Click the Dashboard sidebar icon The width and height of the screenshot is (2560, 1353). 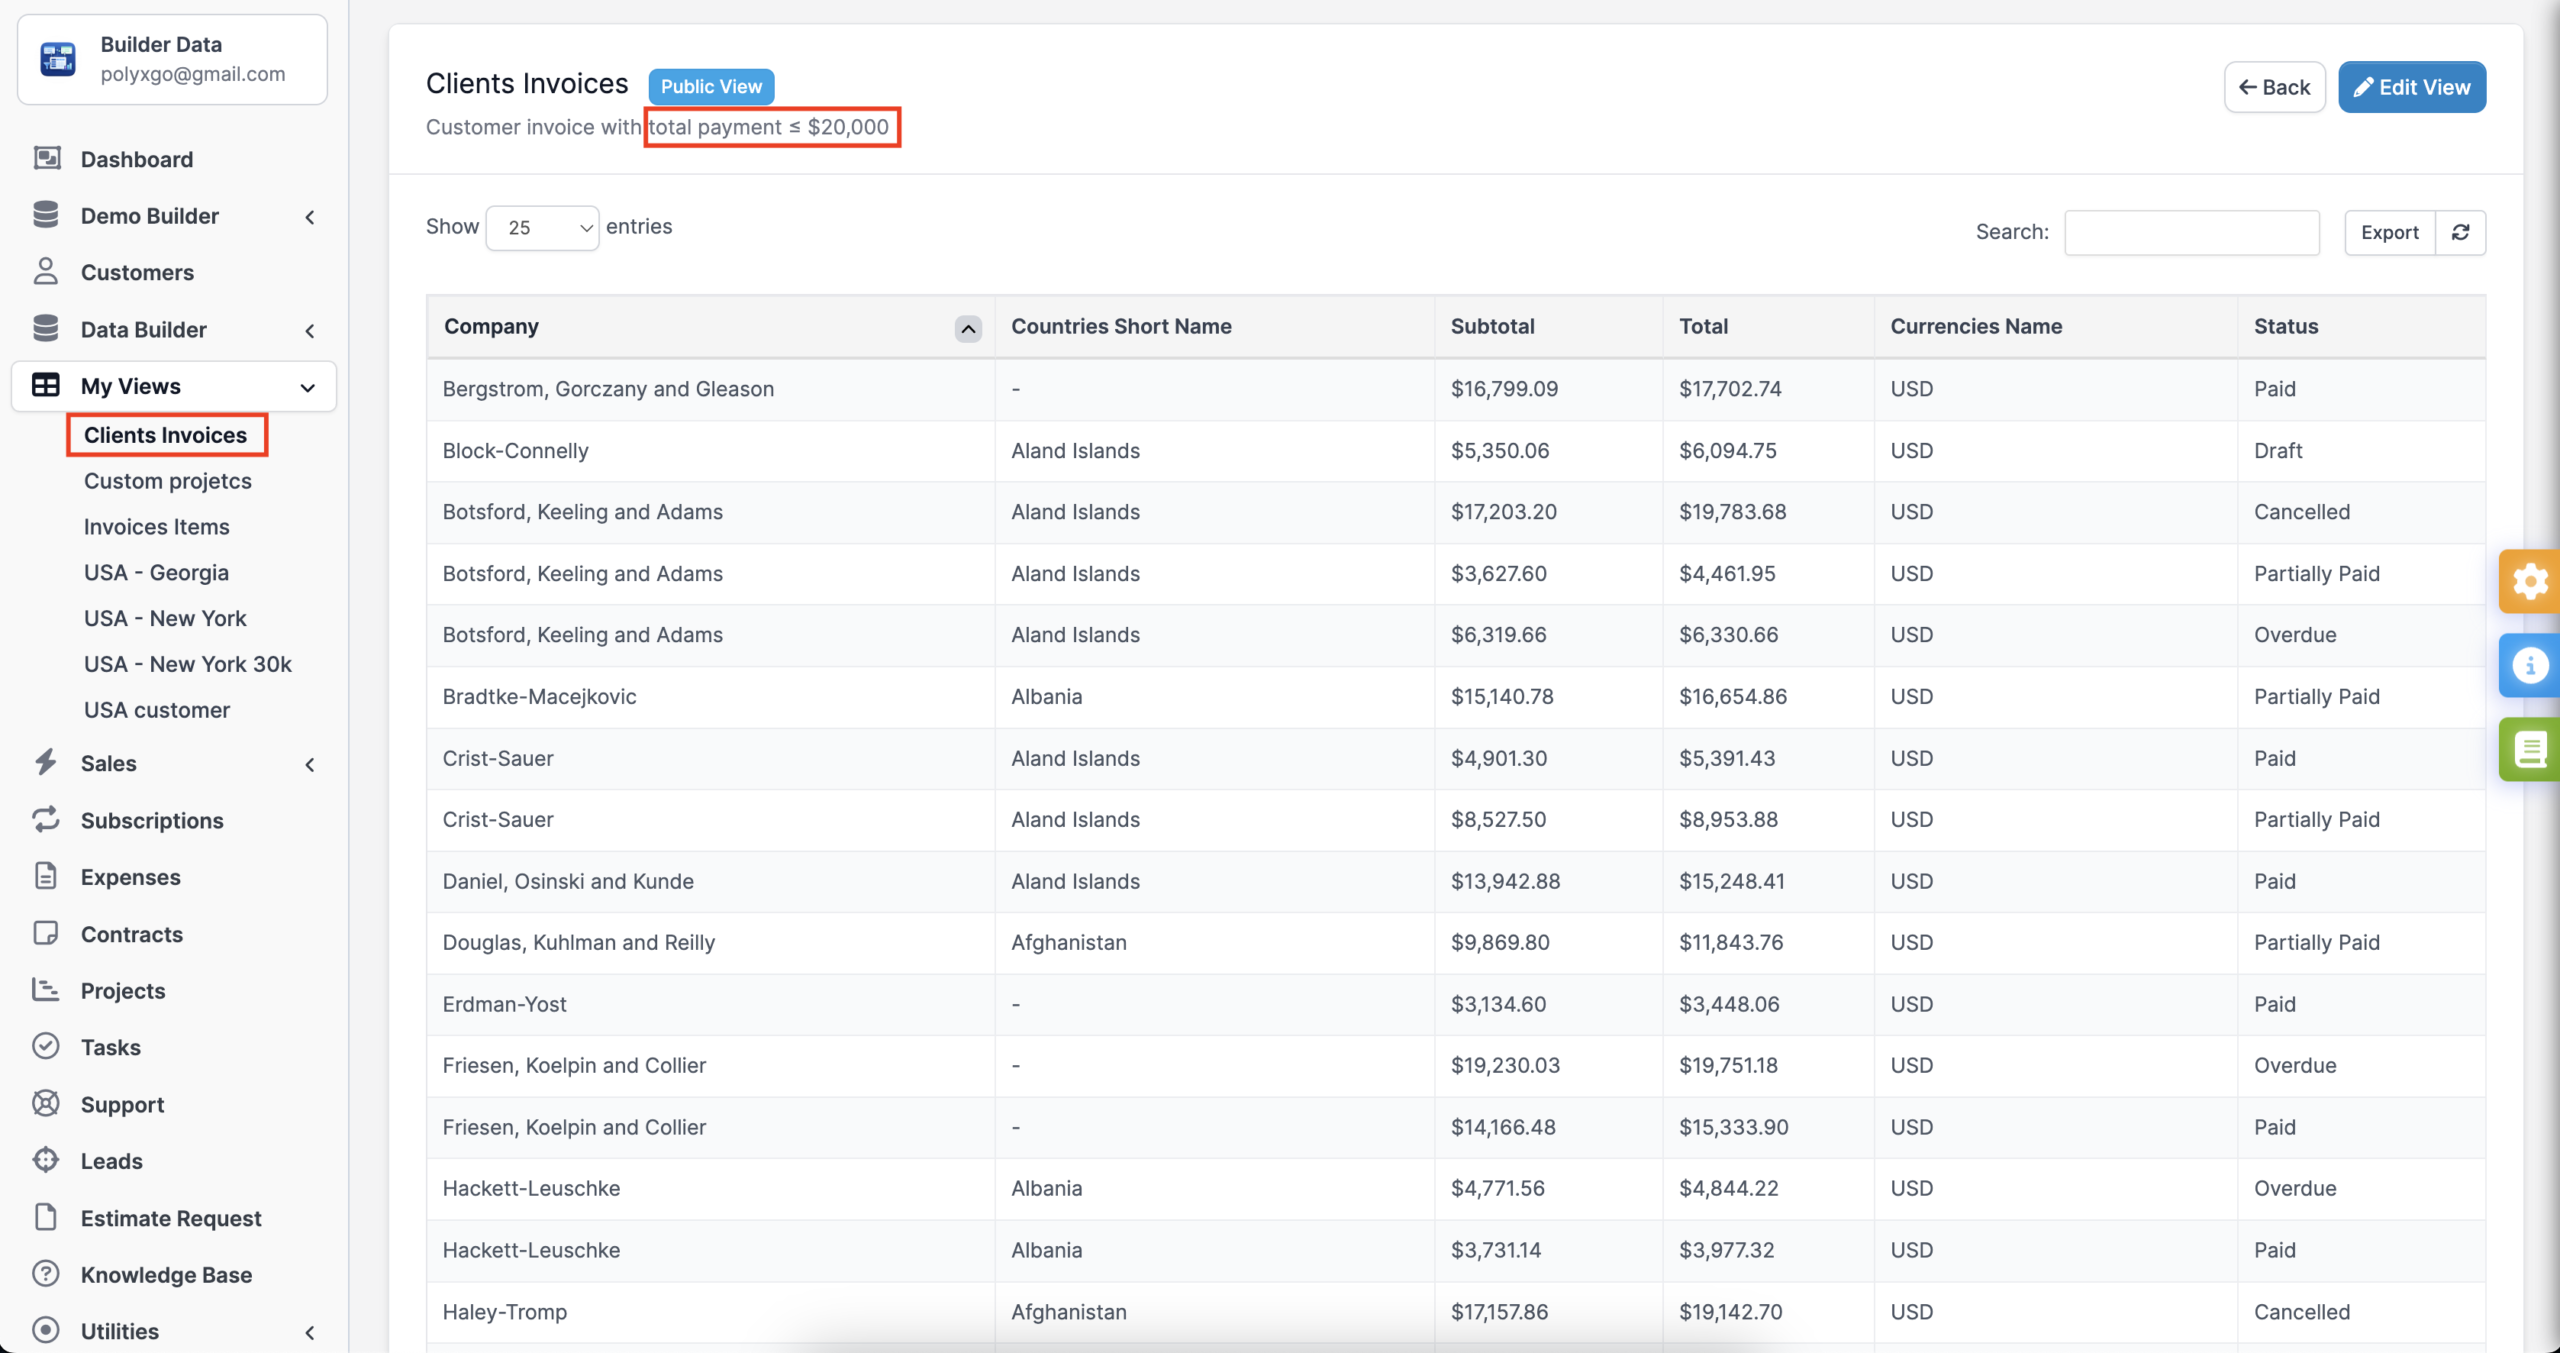pyautogui.click(x=46, y=158)
